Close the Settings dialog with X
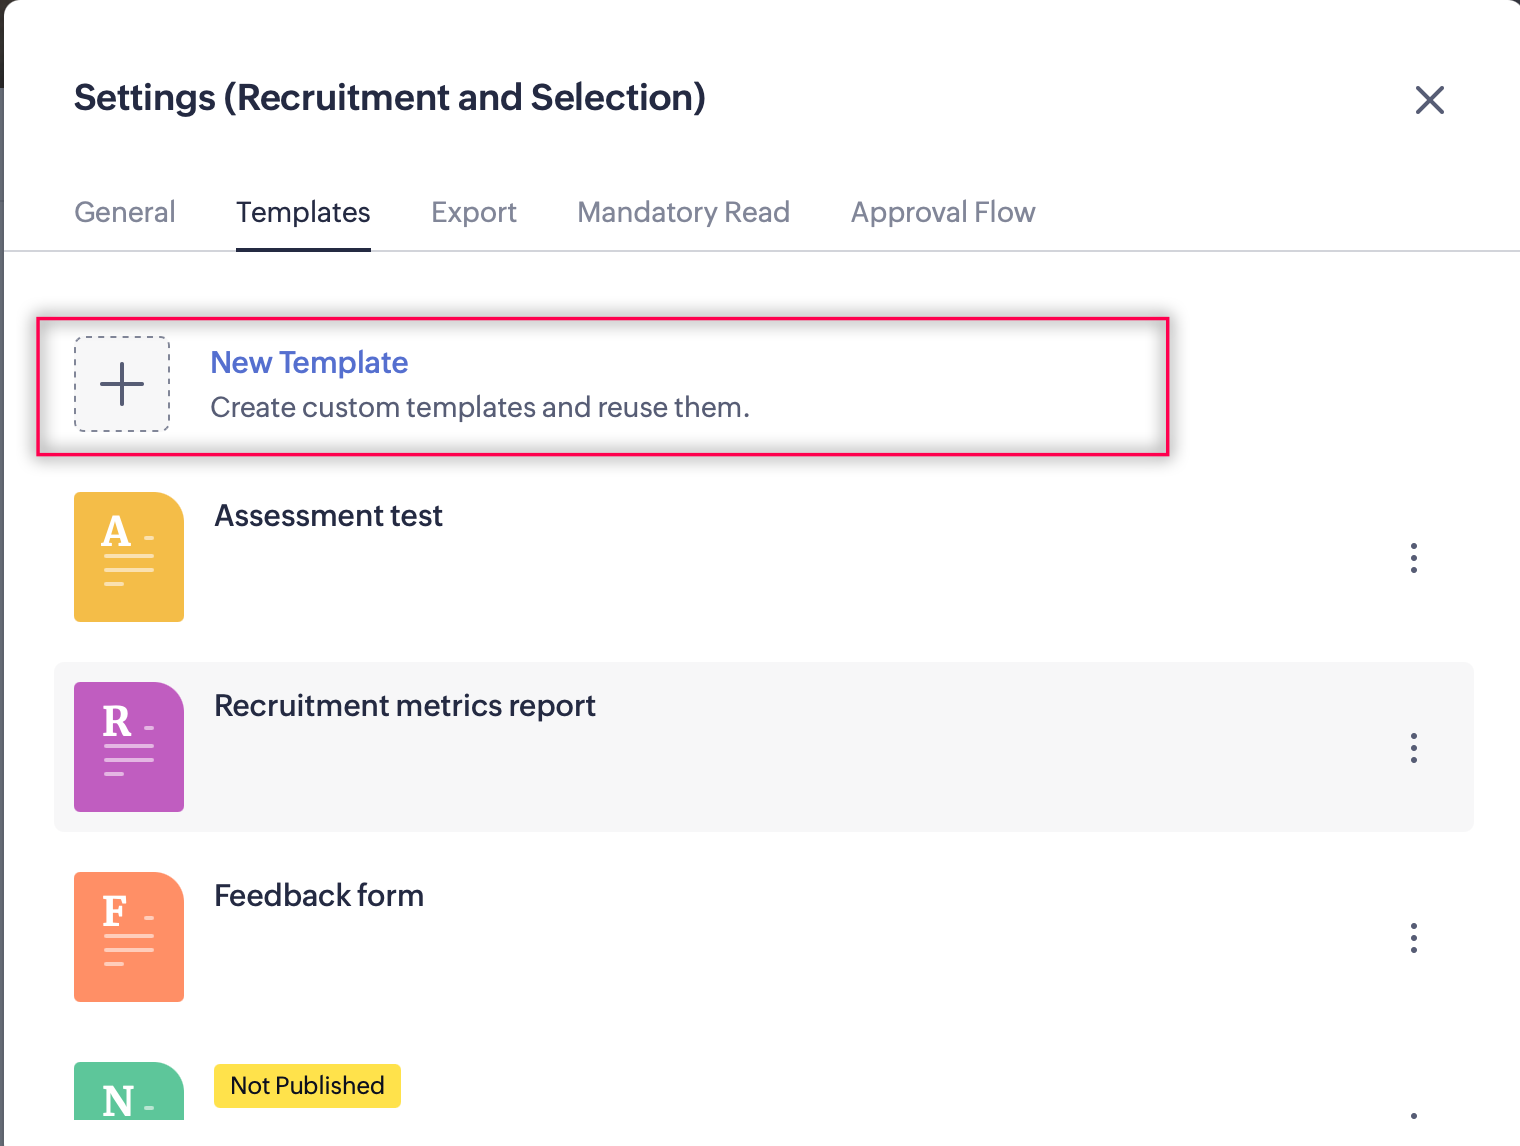Viewport: 1520px width, 1146px height. coord(1429,100)
